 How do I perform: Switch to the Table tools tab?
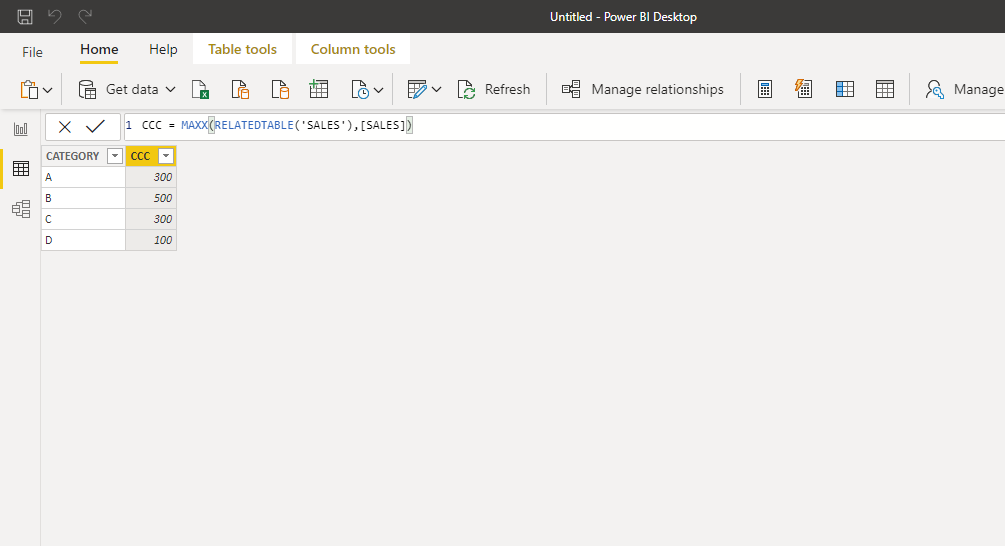pos(242,49)
